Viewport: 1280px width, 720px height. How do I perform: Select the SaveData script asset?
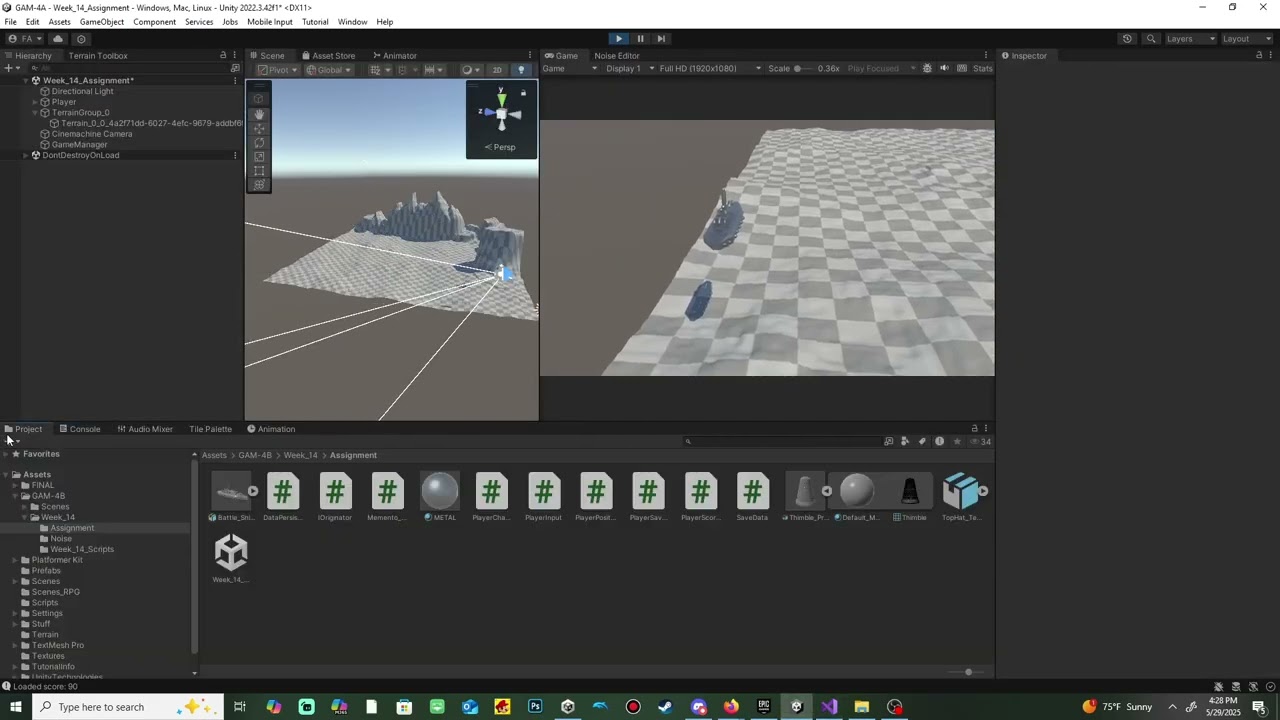(753, 497)
